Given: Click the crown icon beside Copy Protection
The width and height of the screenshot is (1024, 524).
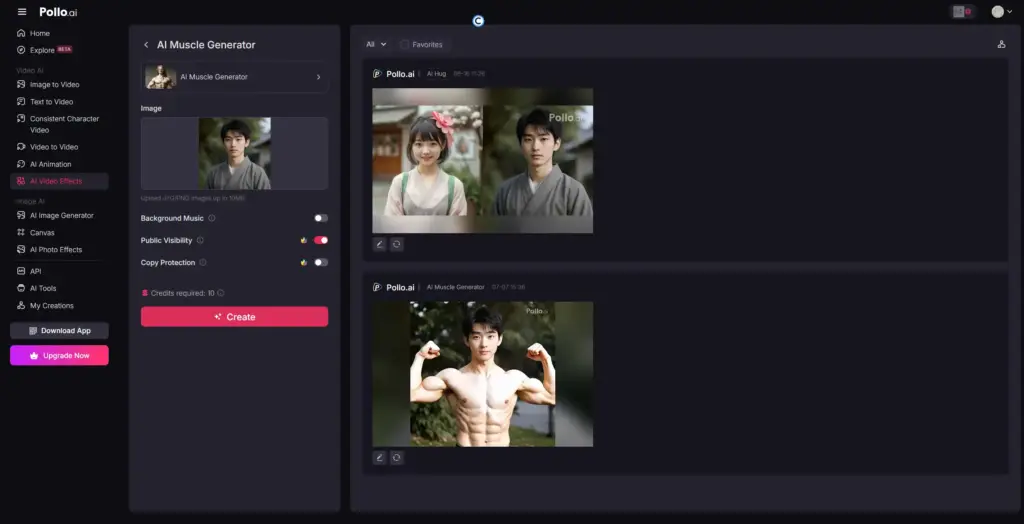Looking at the screenshot, I should [x=304, y=263].
